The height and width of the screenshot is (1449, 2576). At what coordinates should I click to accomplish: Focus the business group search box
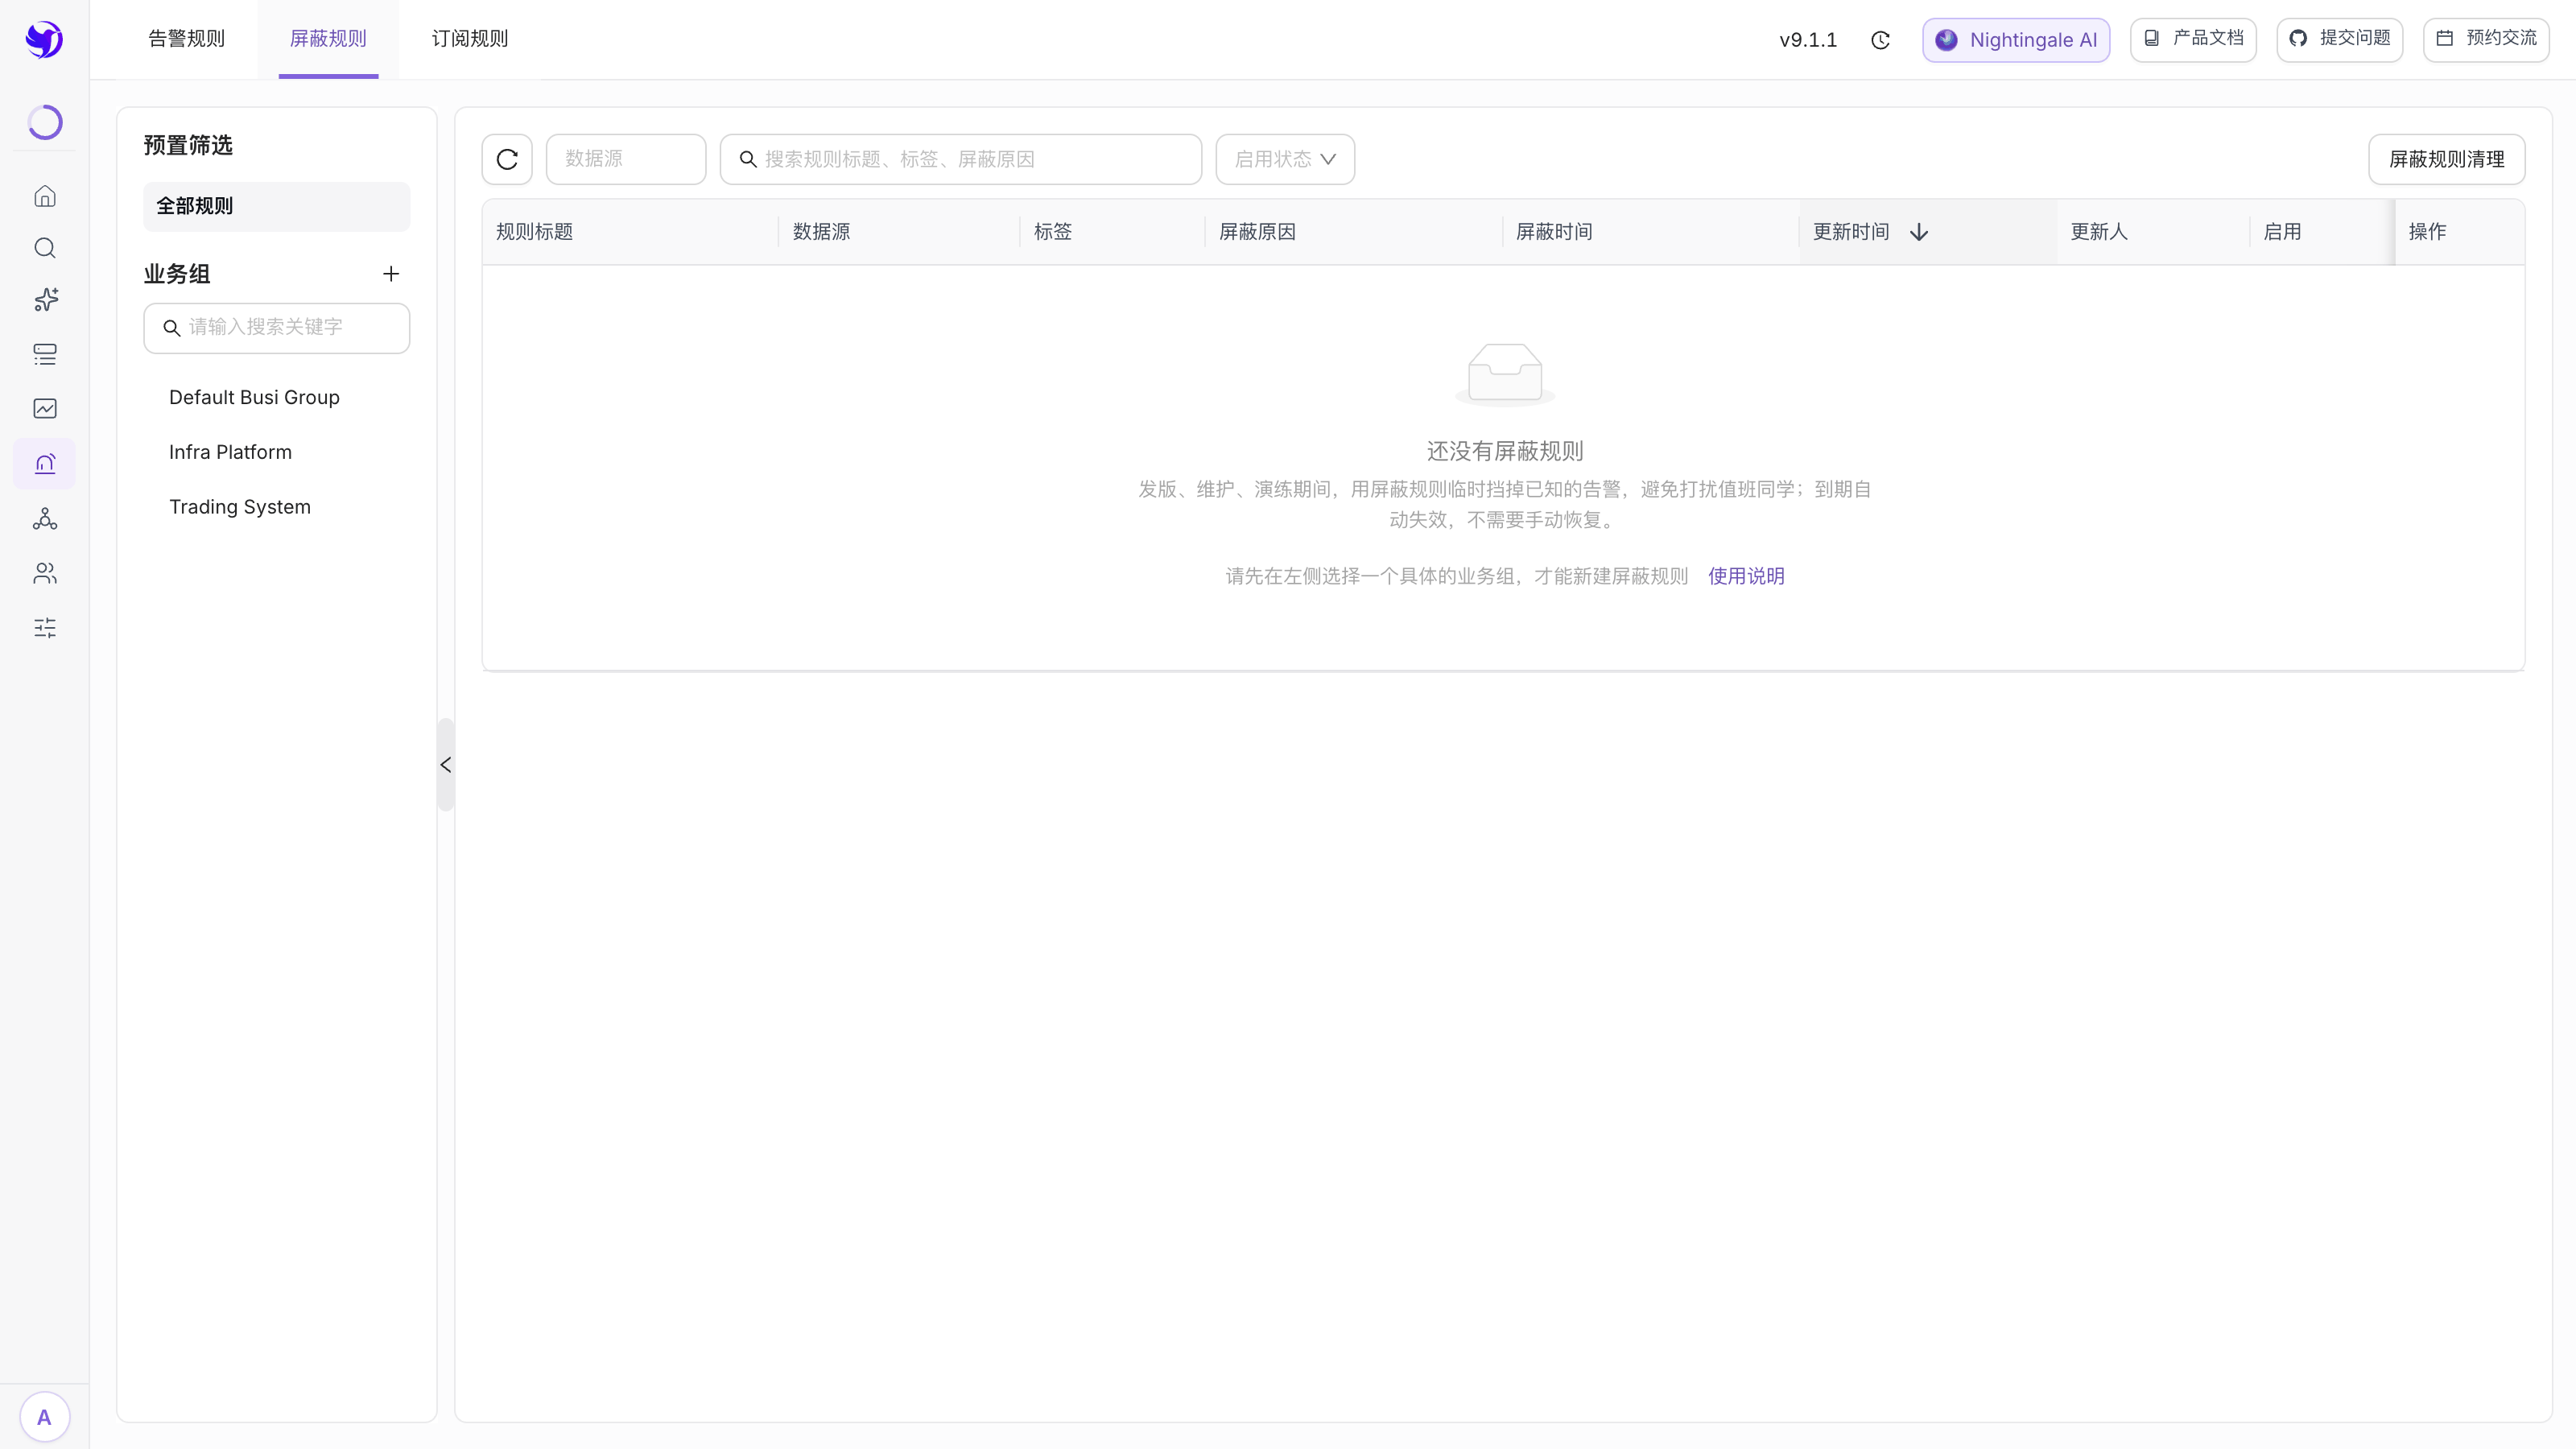(x=277, y=328)
